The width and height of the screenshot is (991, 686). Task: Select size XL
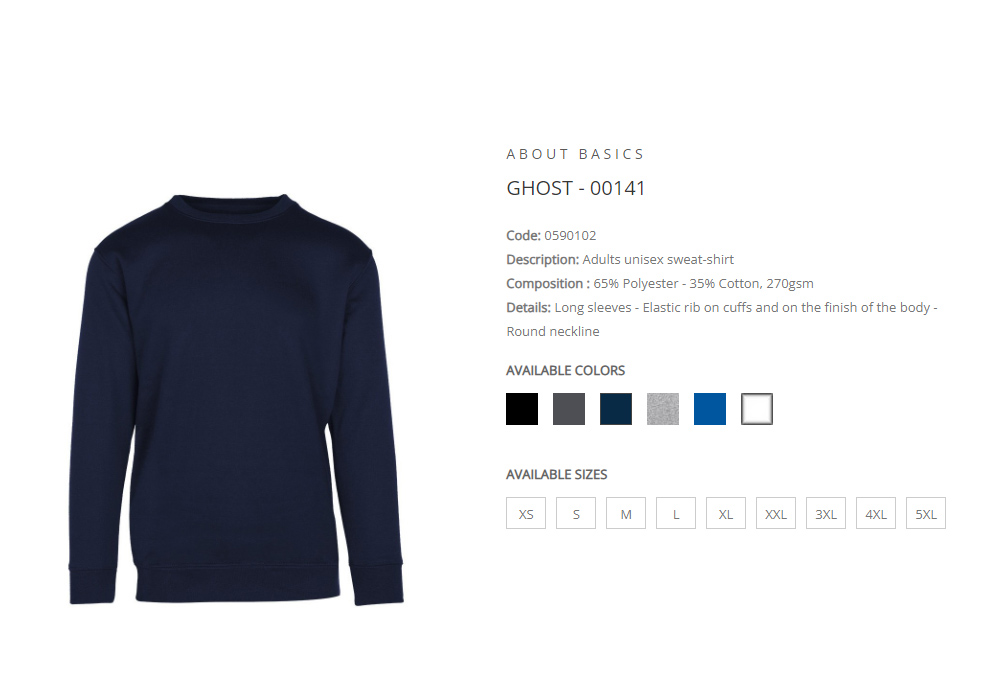(726, 513)
